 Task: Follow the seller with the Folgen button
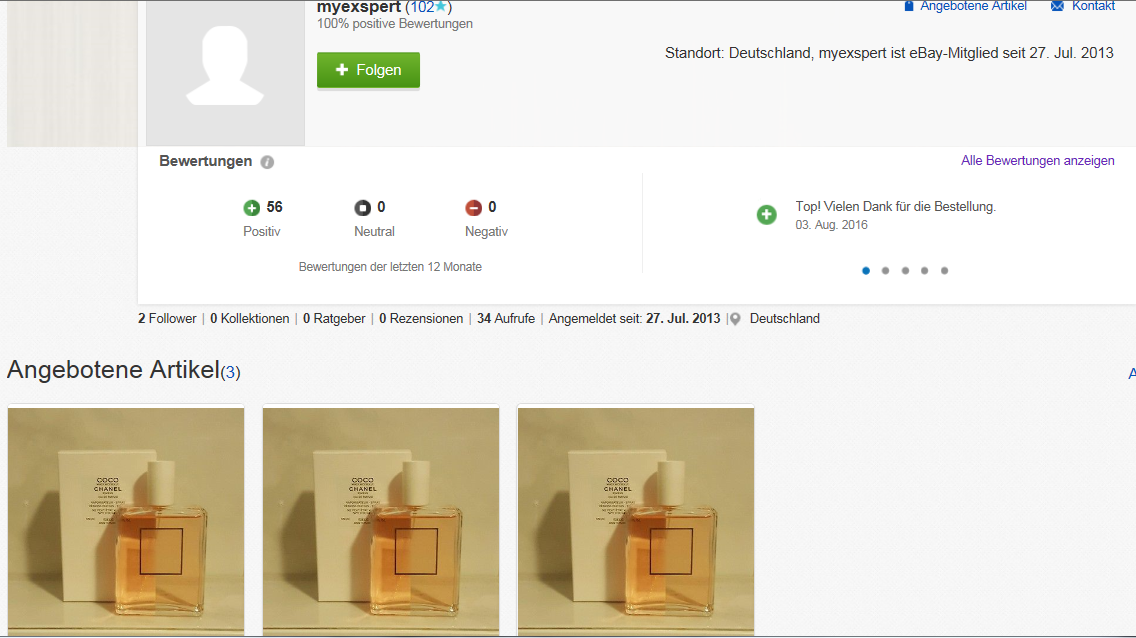[x=368, y=70]
